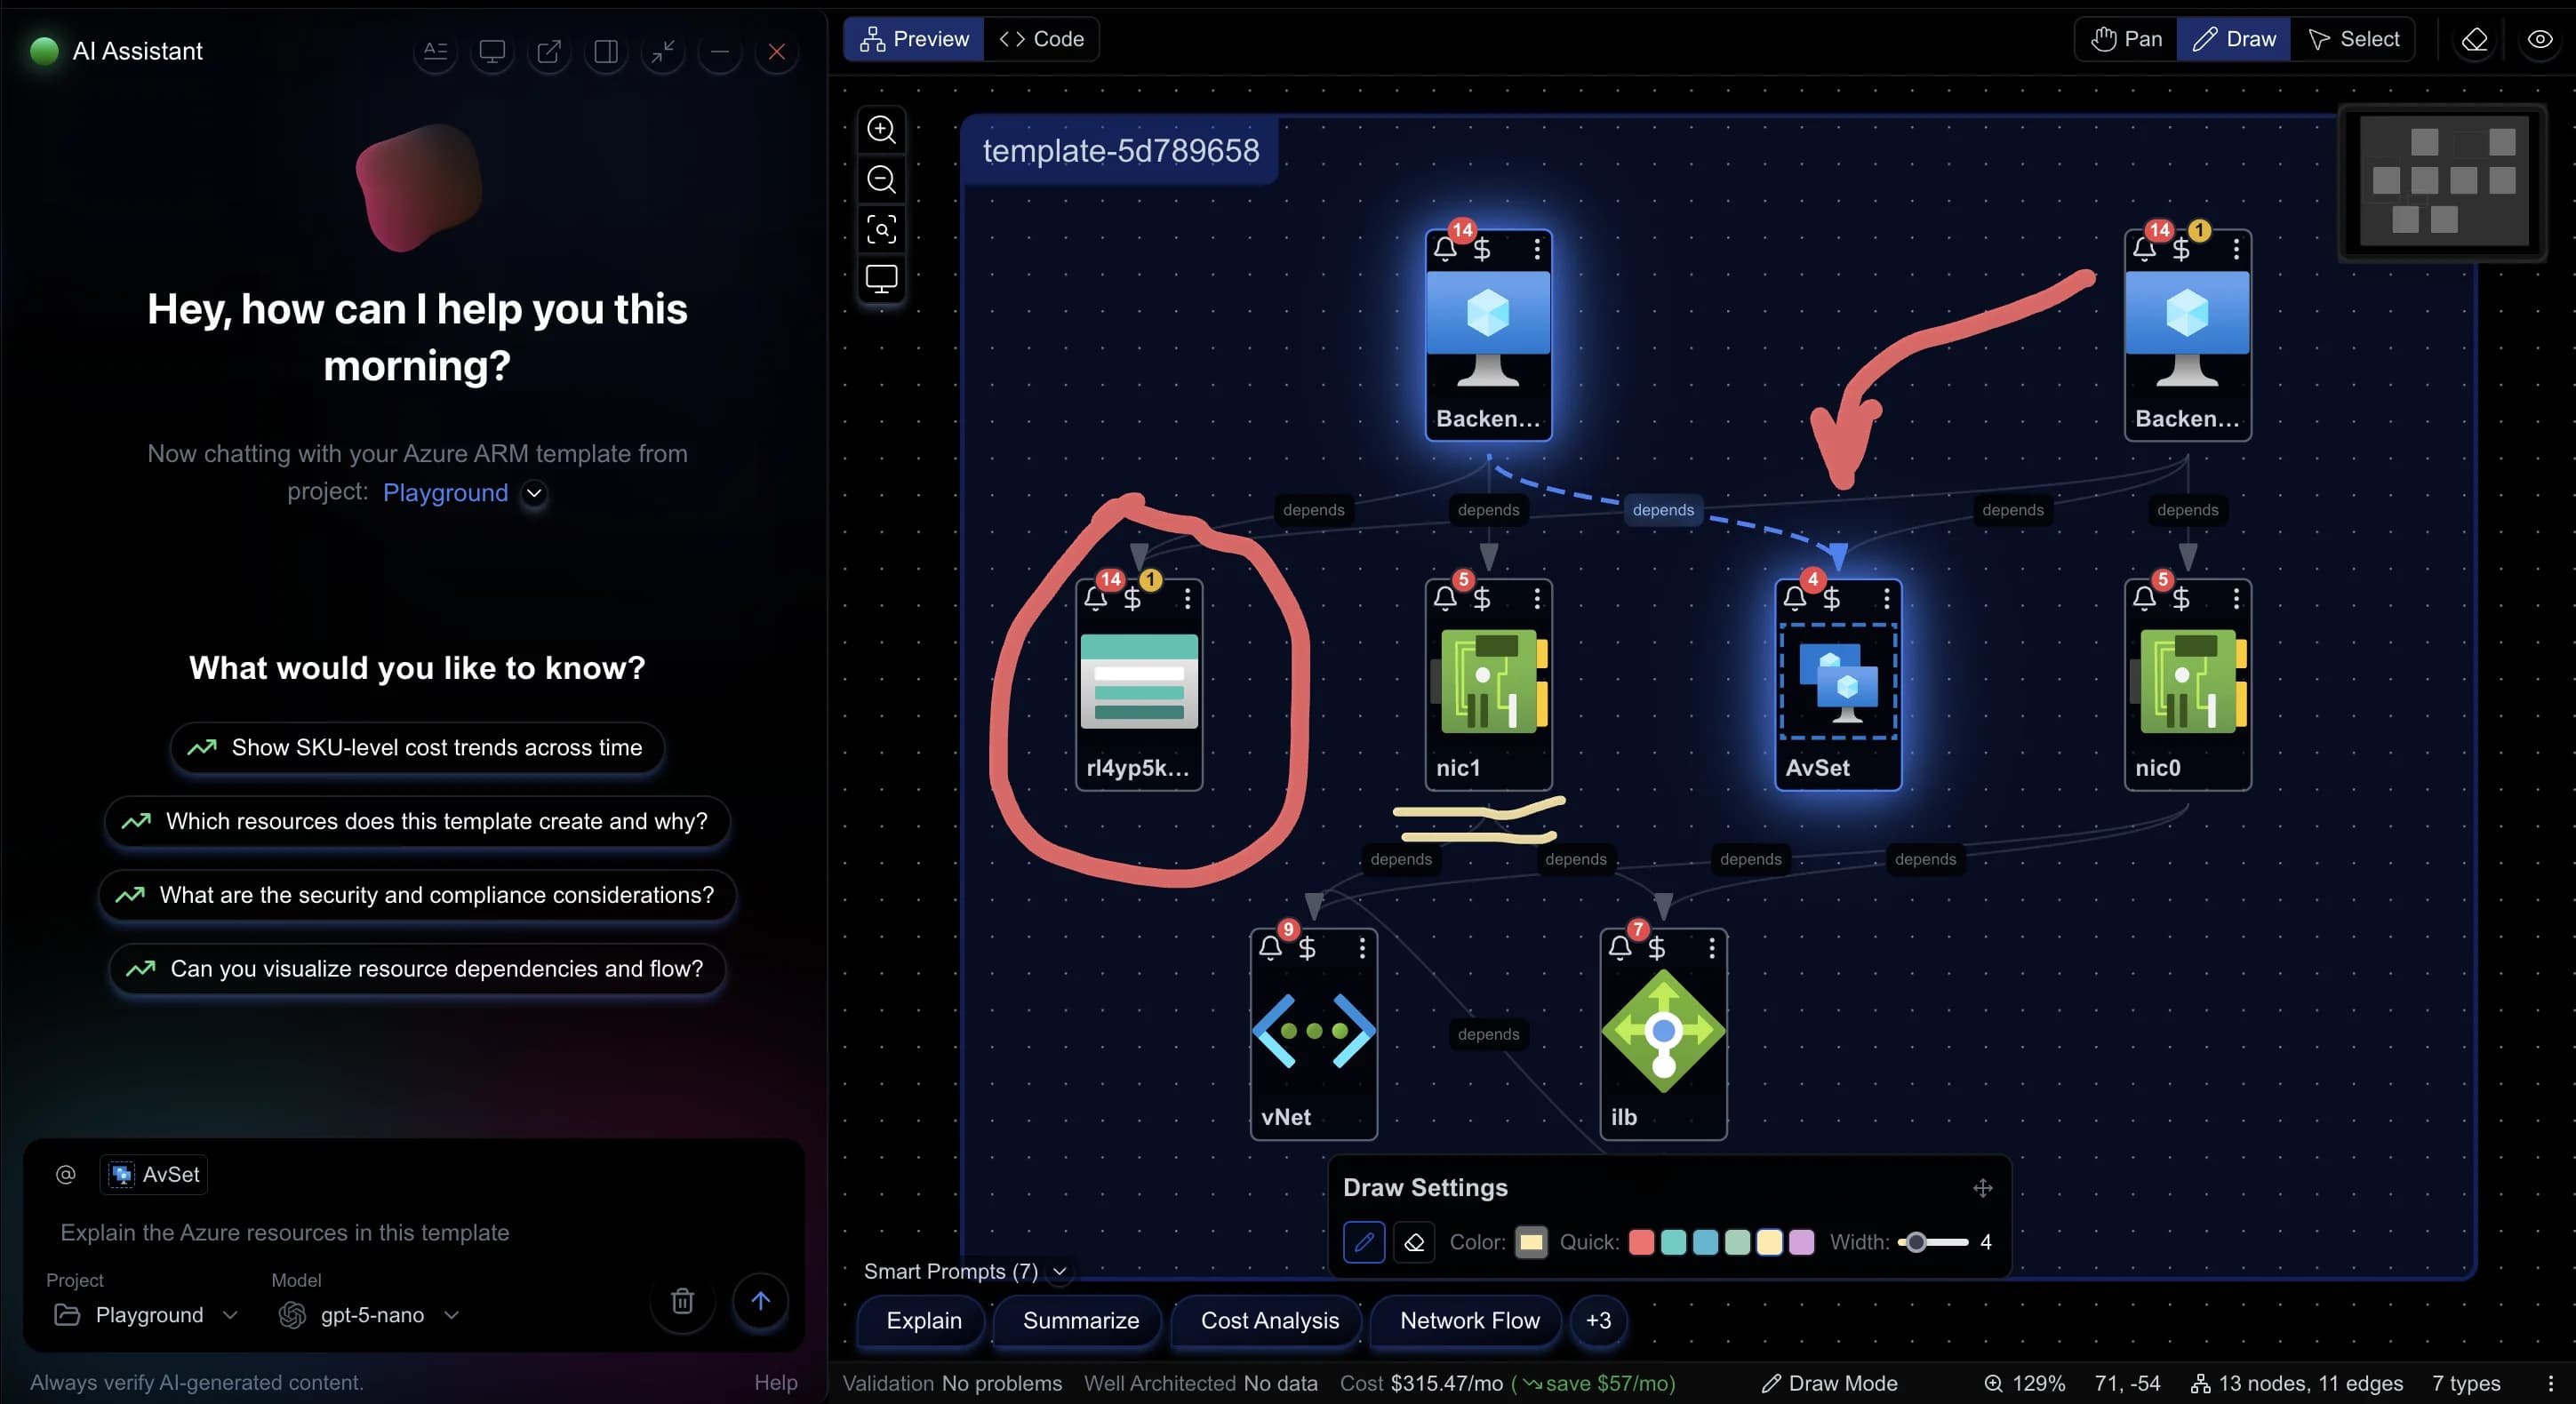This screenshot has width=2576, height=1404.
Task: Click the eraser icon in Draw Settings
Action: 1414,1242
